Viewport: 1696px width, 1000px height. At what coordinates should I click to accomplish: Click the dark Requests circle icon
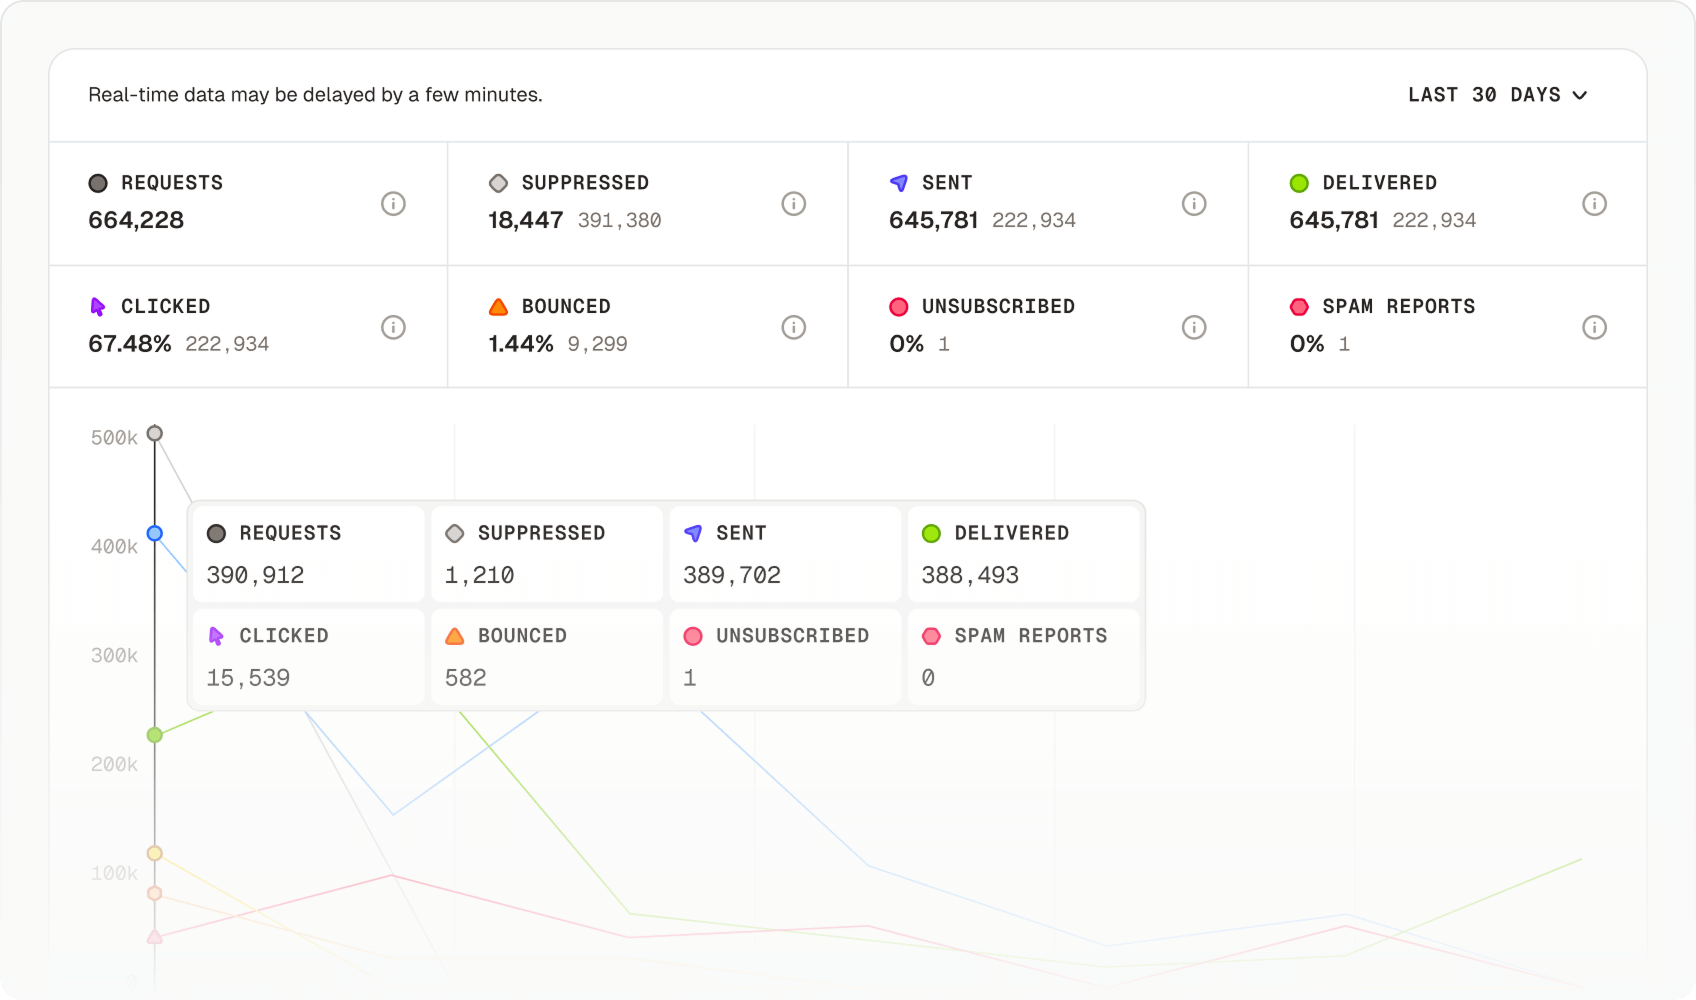pyautogui.click(x=97, y=182)
